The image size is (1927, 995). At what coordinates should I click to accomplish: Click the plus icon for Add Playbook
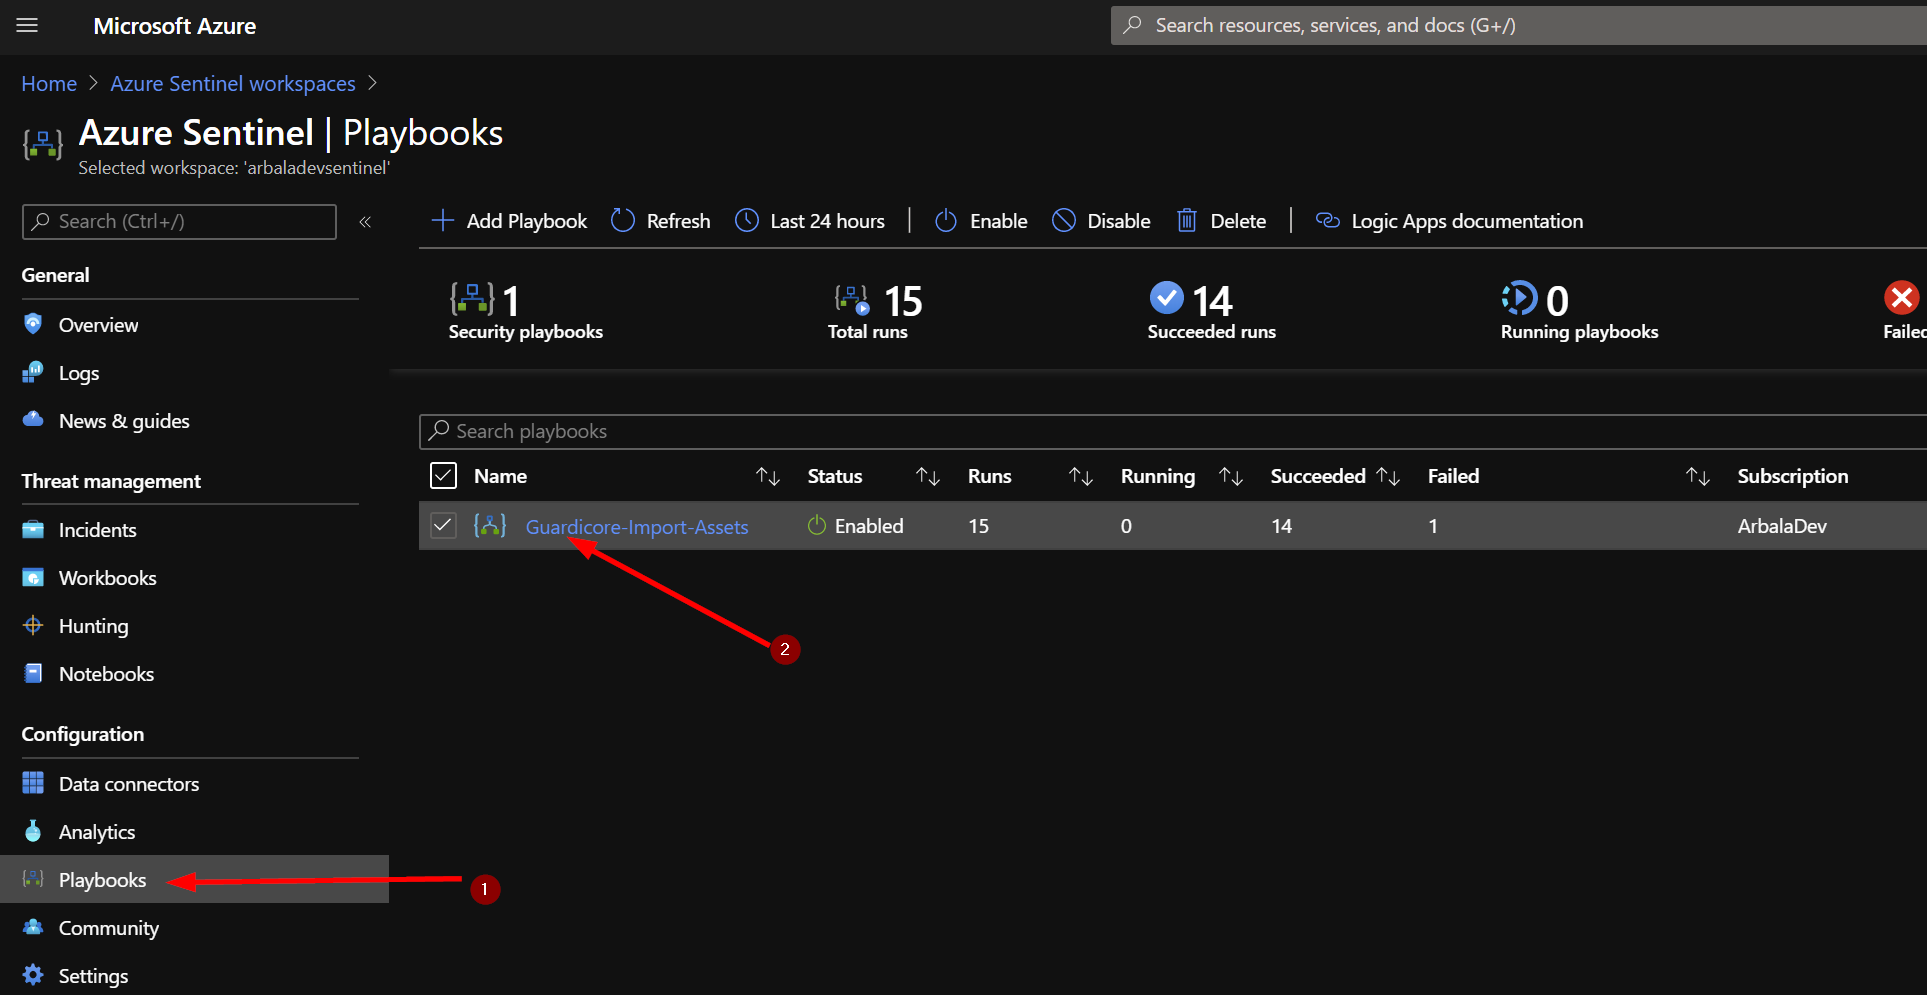tap(442, 220)
